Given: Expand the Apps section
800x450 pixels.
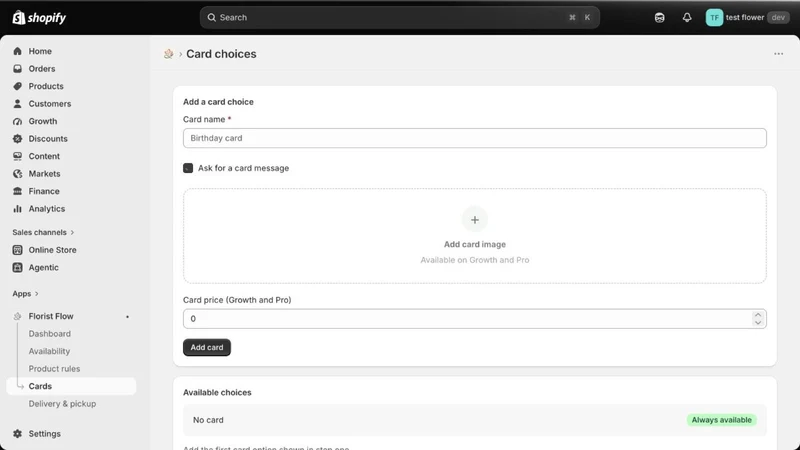Looking at the screenshot, I should (x=26, y=294).
